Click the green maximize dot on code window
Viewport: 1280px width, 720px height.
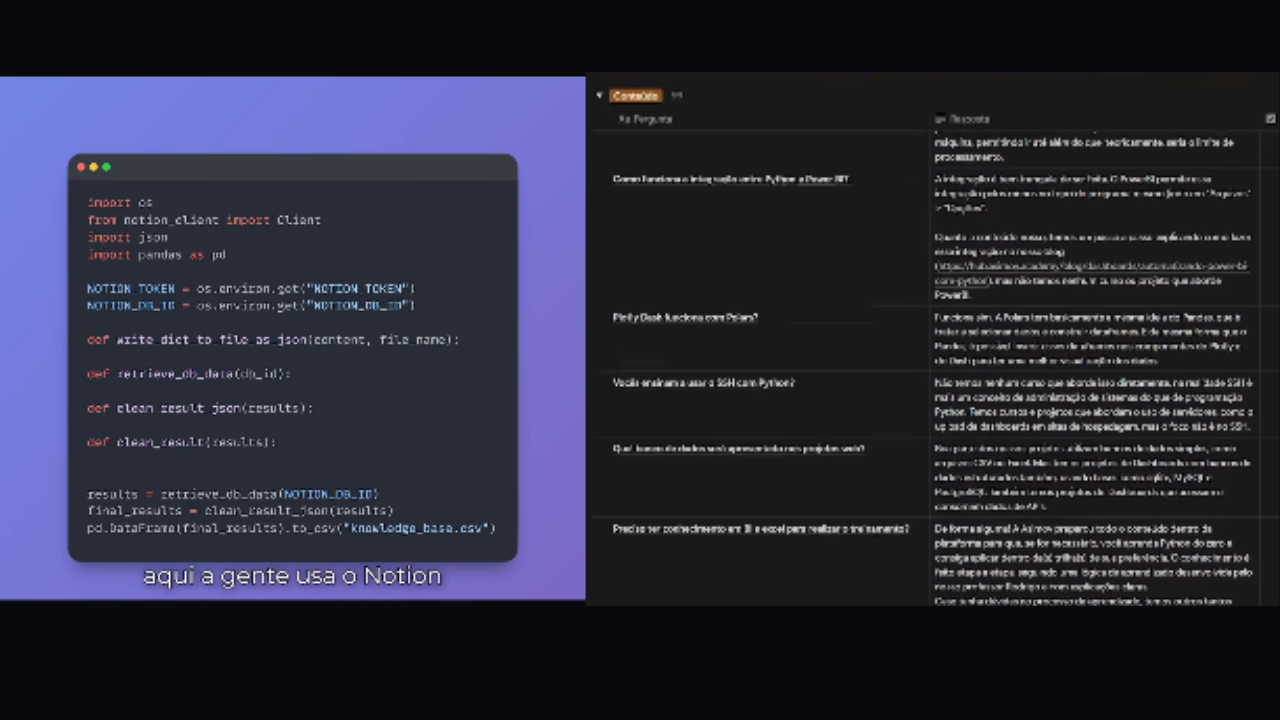pos(106,167)
